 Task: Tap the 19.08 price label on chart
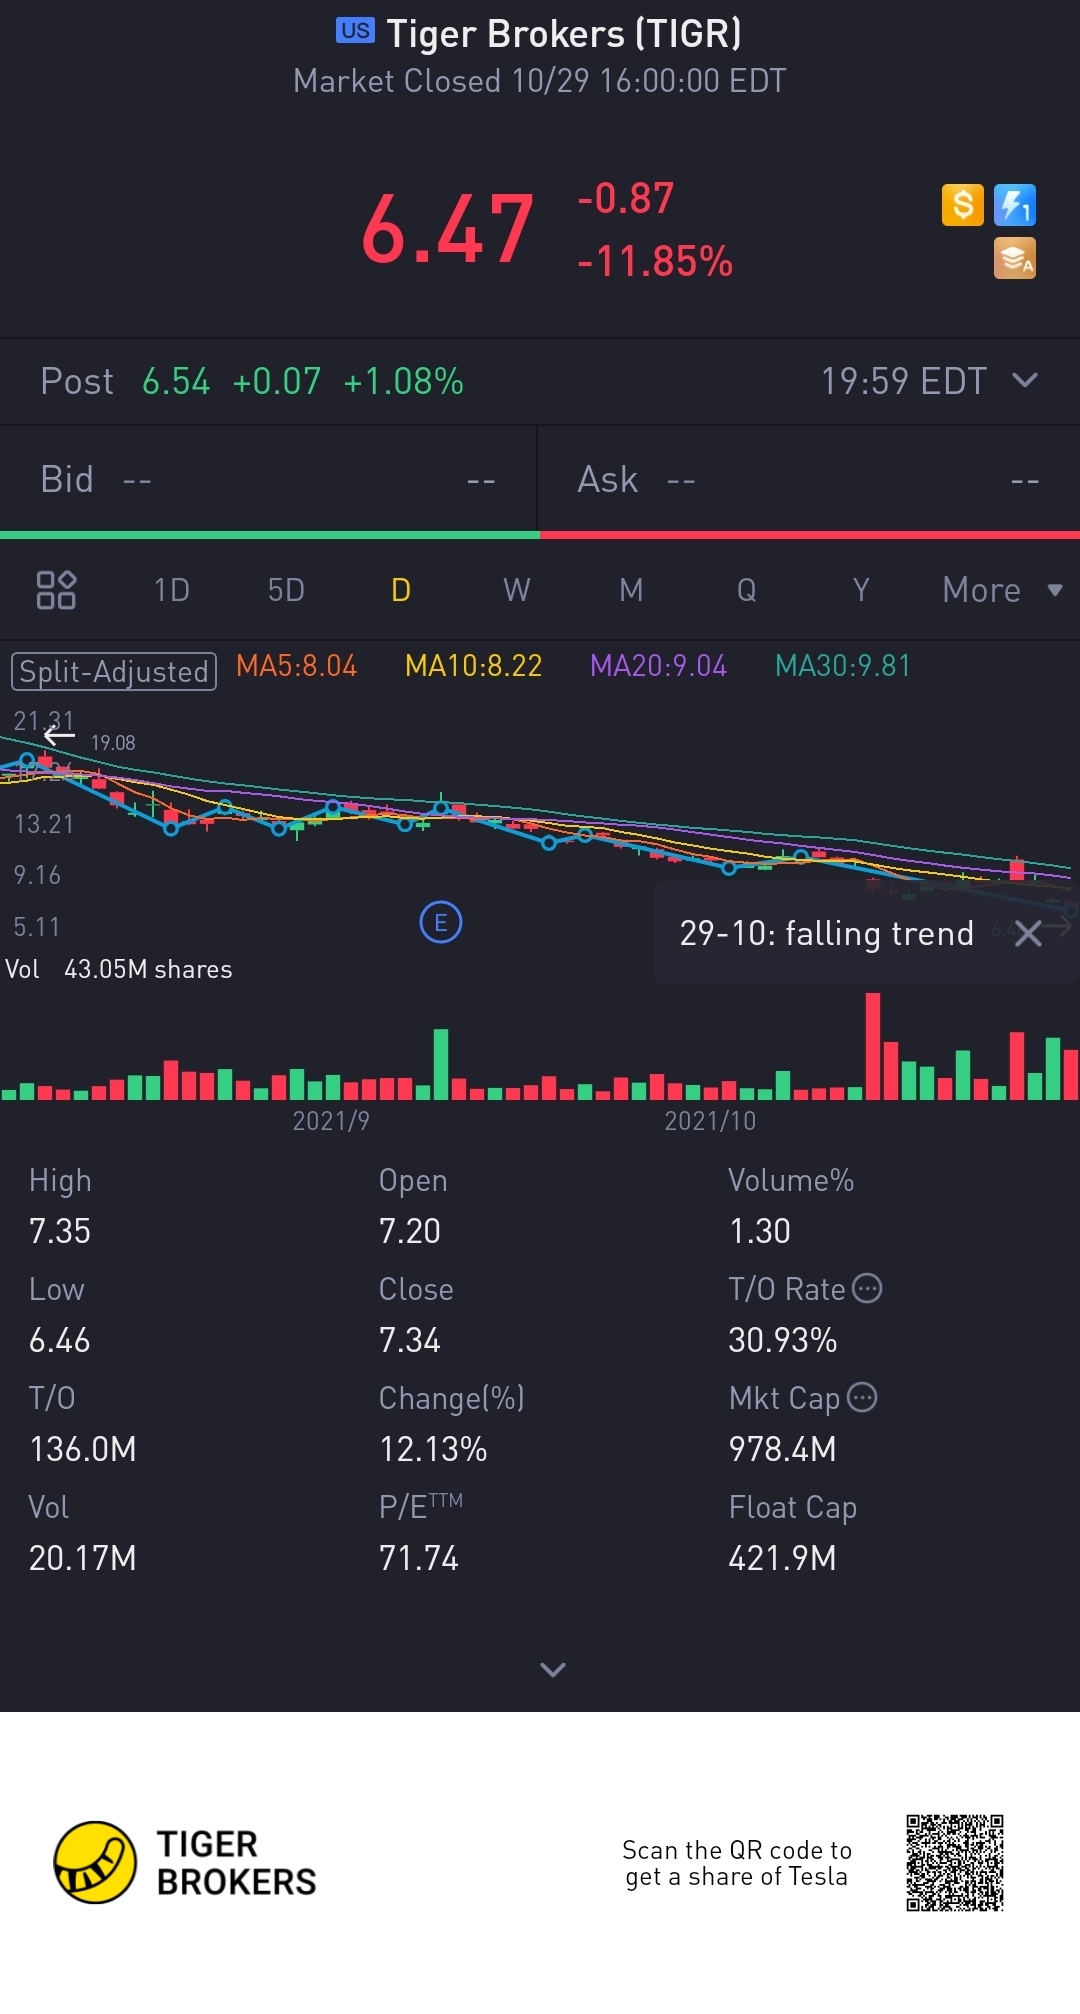click(x=113, y=743)
